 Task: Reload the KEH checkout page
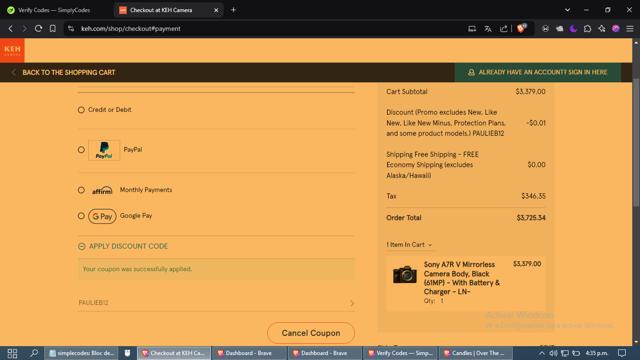tap(38, 29)
